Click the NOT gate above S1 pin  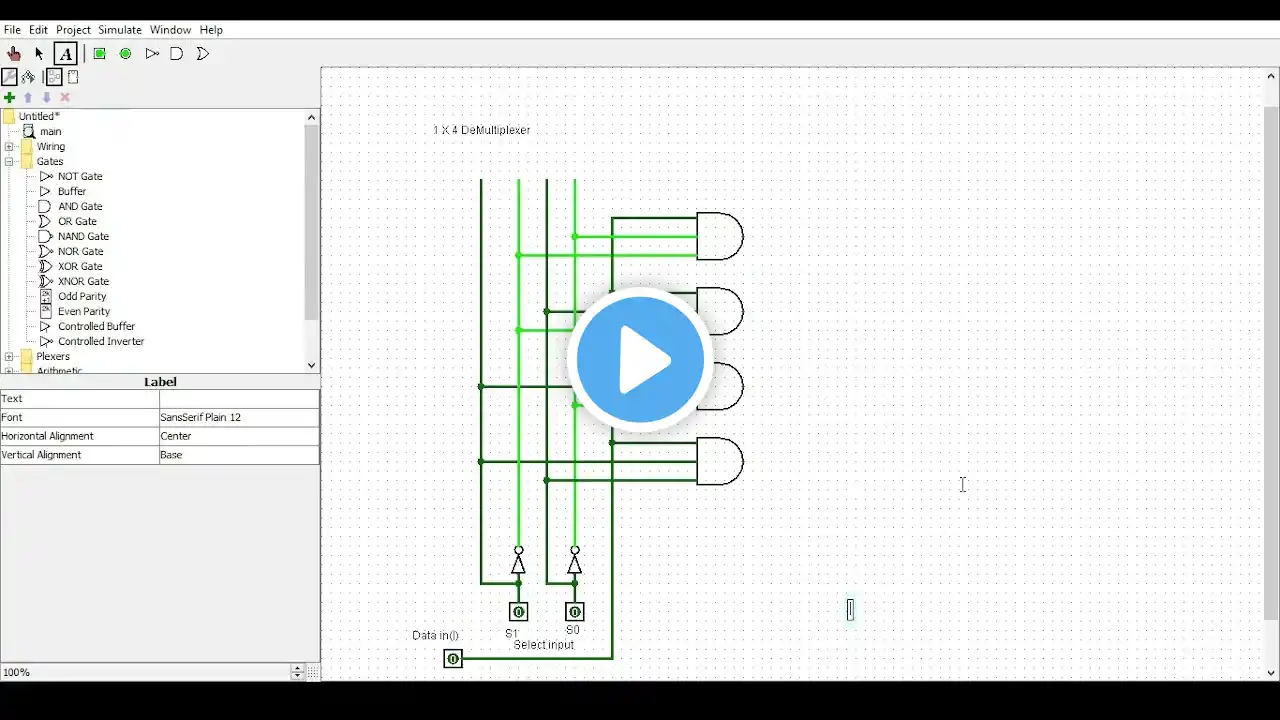point(518,562)
